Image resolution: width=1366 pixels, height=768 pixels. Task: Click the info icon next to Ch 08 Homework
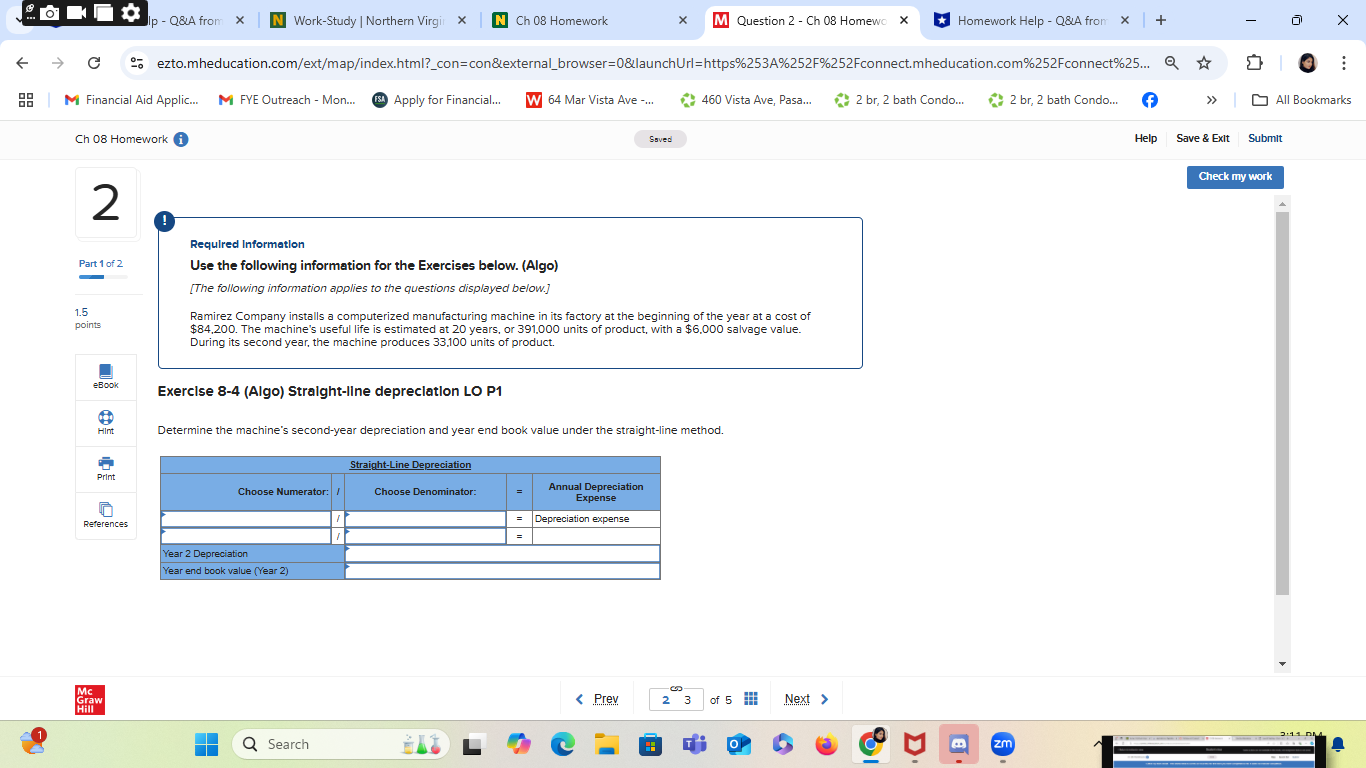179,138
